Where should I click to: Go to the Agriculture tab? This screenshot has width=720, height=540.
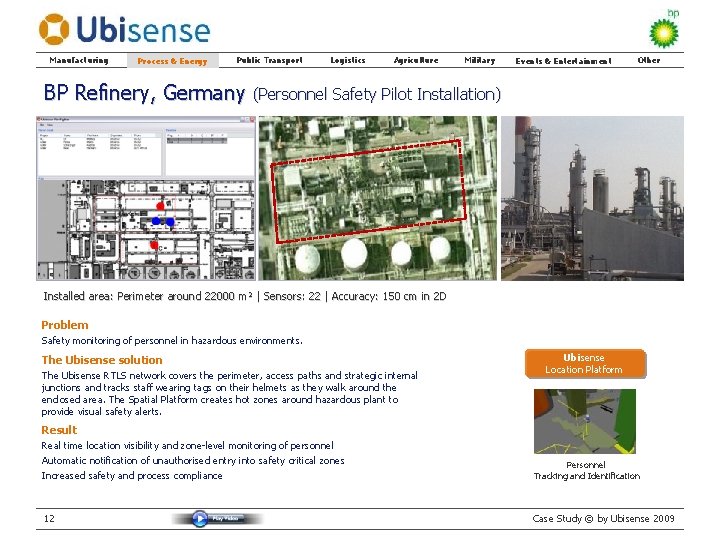coord(416,60)
